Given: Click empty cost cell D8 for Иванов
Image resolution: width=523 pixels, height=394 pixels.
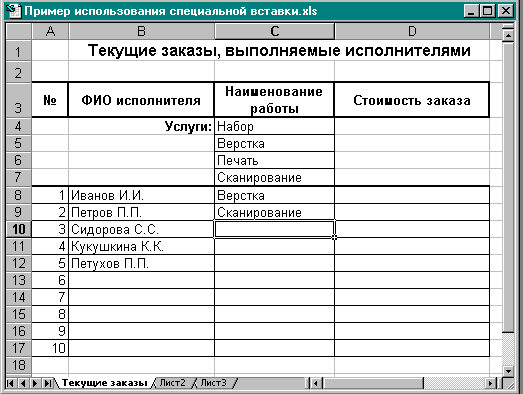Looking at the screenshot, I should pyautogui.click(x=412, y=195).
